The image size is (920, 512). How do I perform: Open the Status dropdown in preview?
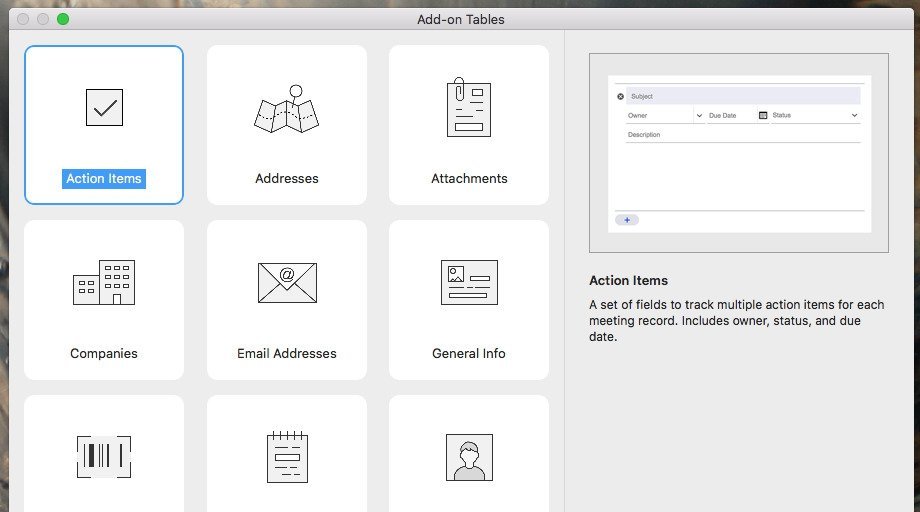(x=854, y=116)
